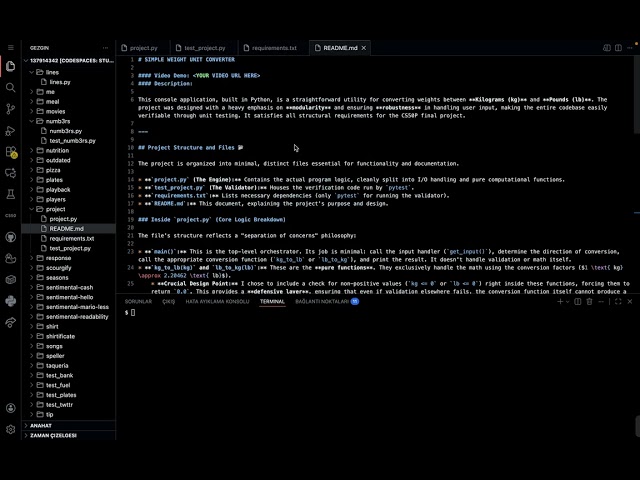This screenshot has width=640, height=480.
Task: Expand the ANAHAT outline section
Action: pos(69,425)
